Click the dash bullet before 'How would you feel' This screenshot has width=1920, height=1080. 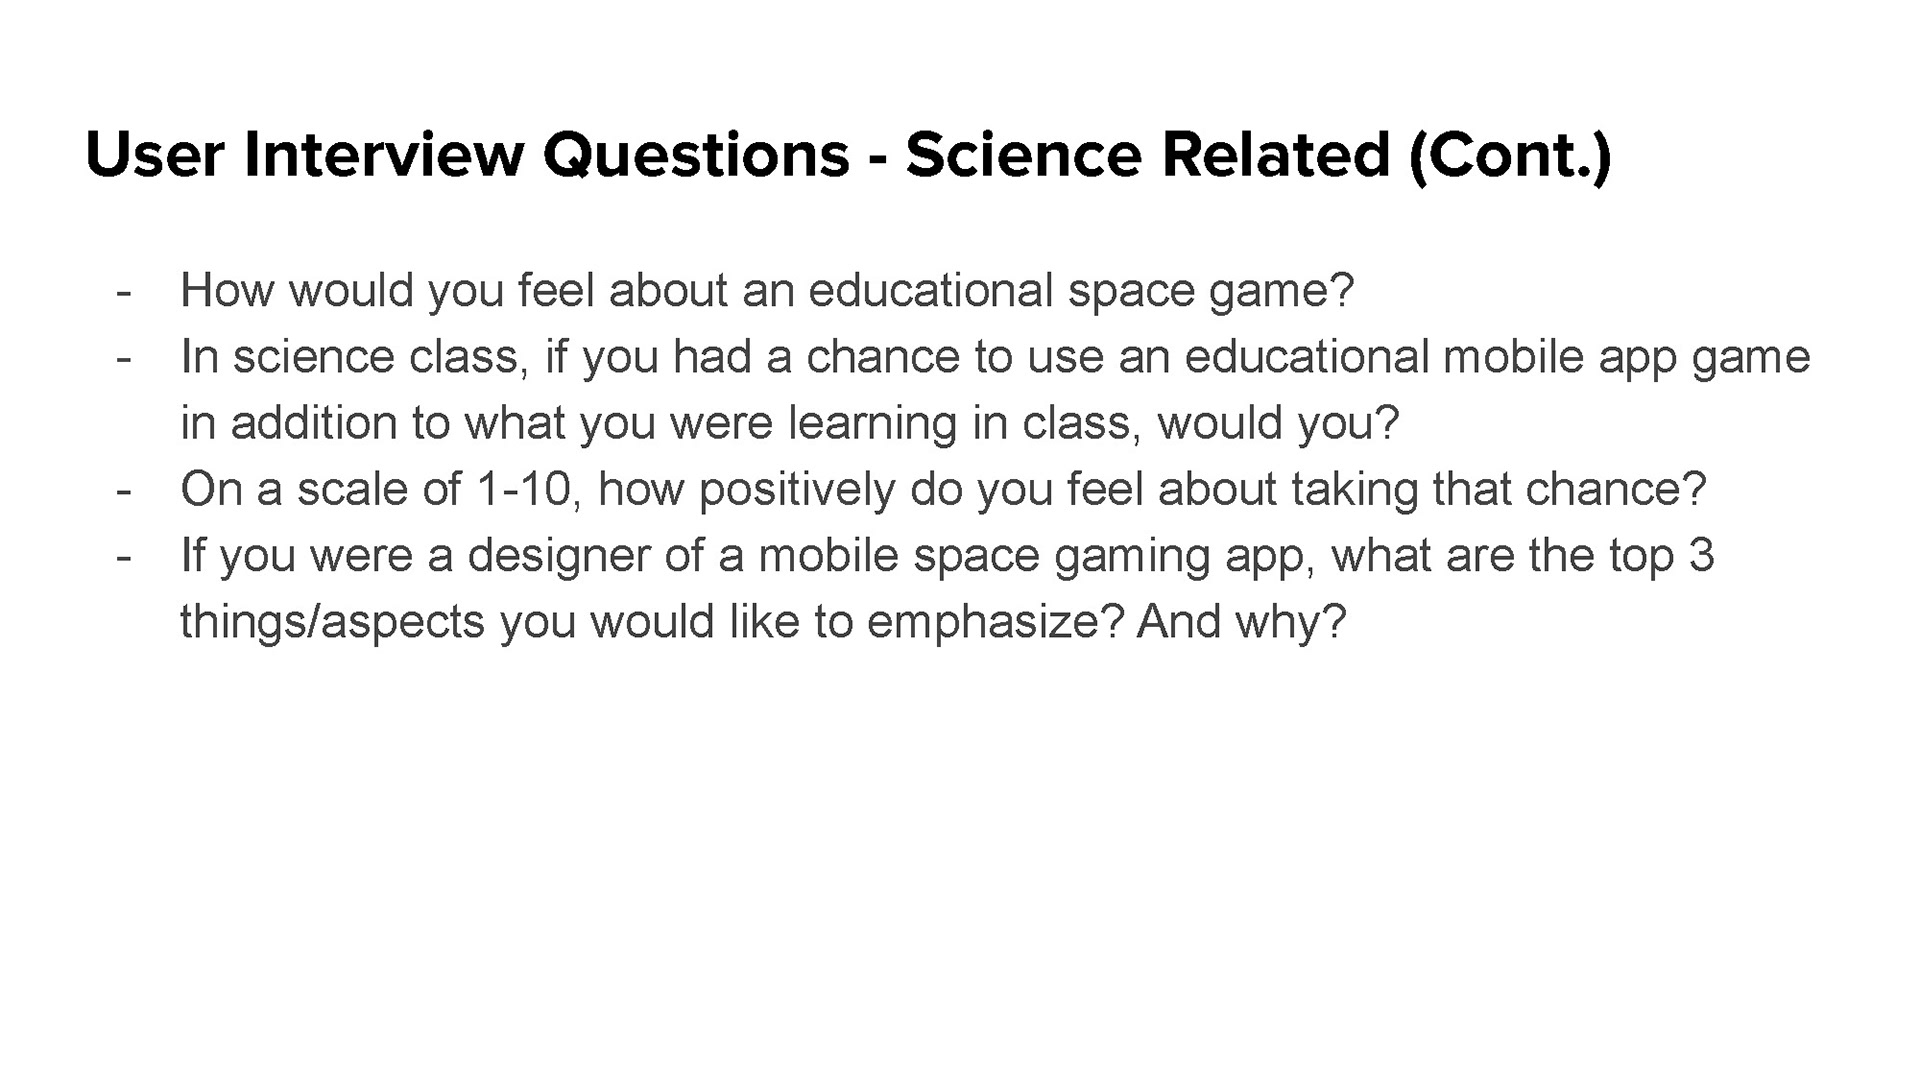[x=124, y=292]
